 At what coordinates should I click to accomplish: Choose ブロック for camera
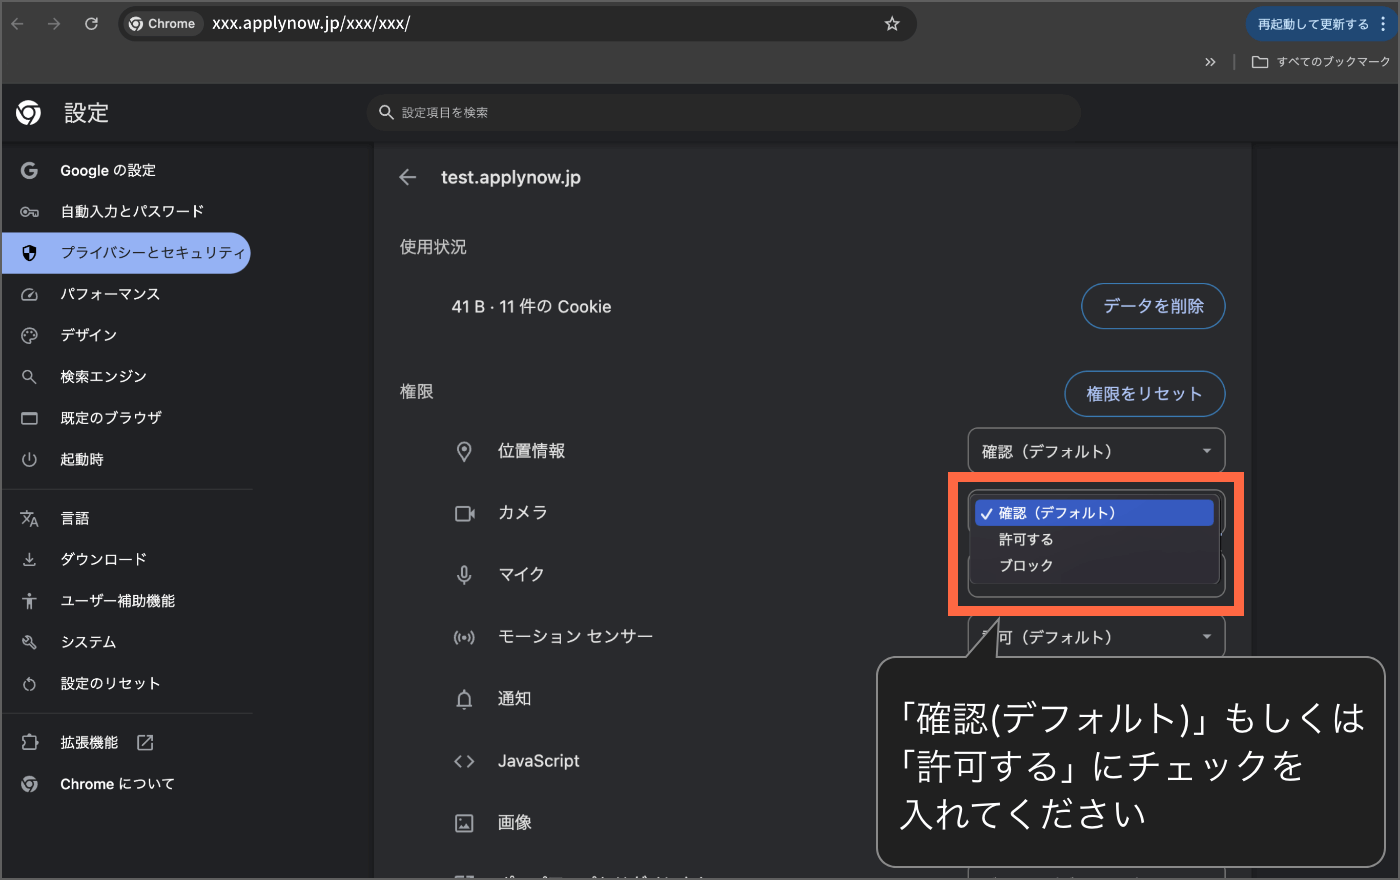[x=1095, y=565]
